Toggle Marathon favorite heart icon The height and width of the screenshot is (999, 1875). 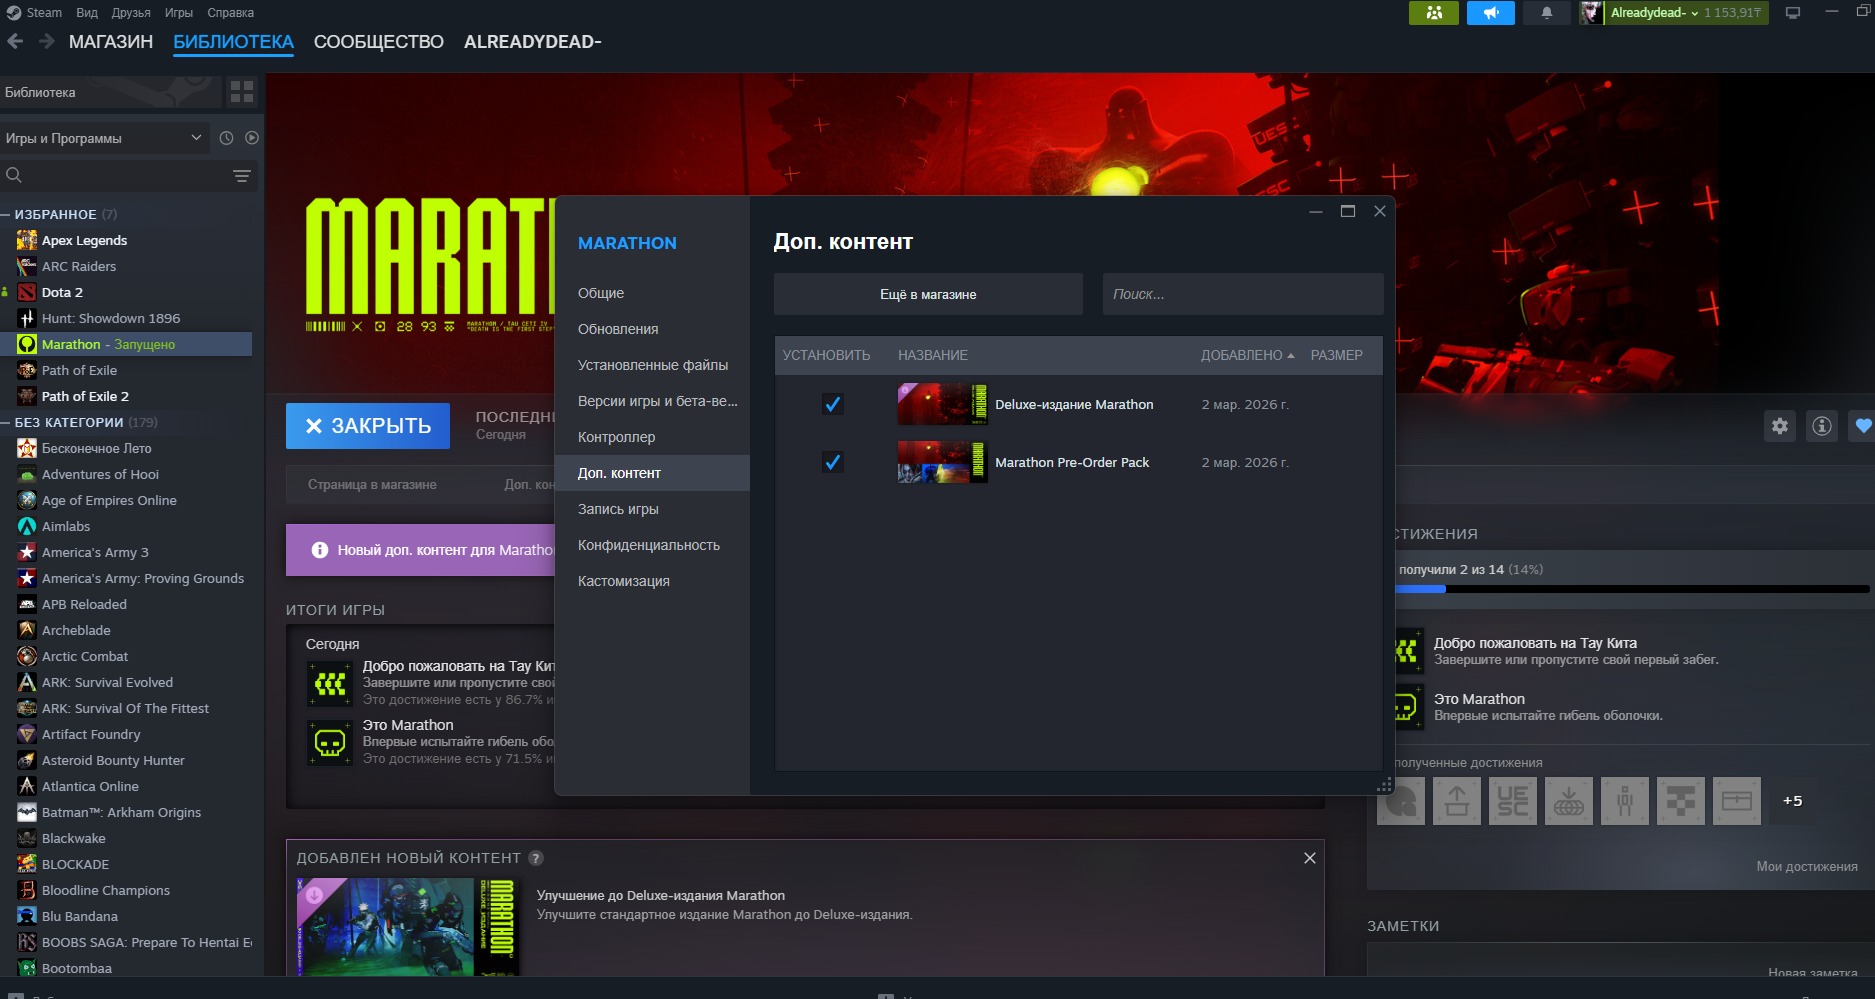[x=1862, y=426]
